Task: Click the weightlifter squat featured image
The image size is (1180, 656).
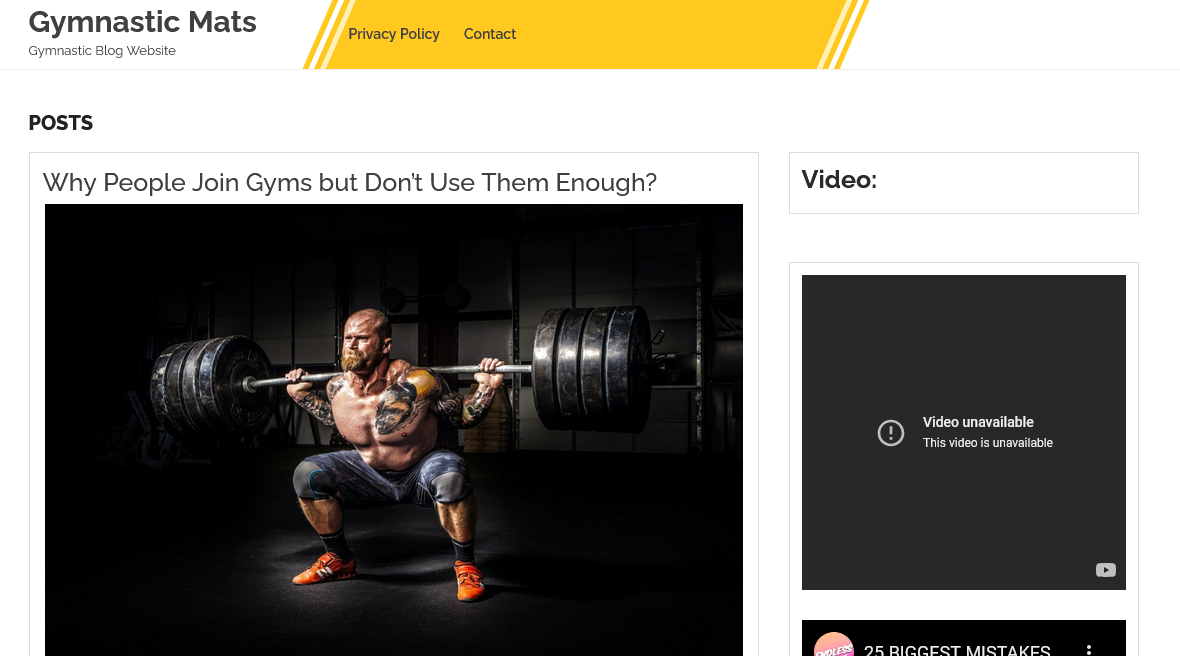Action: click(394, 430)
